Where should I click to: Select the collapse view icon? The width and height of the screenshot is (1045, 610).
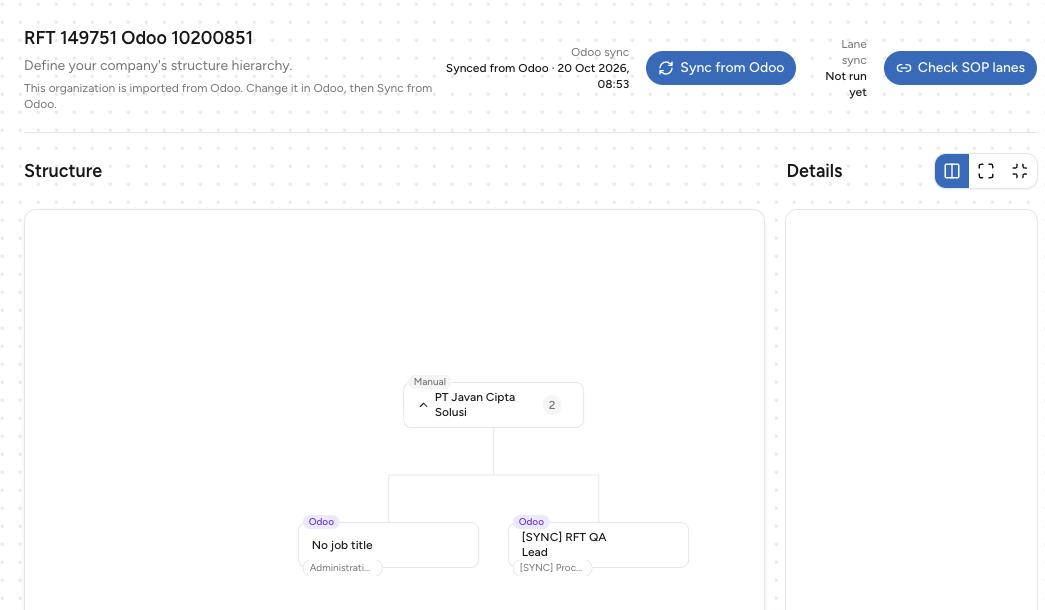point(1020,171)
